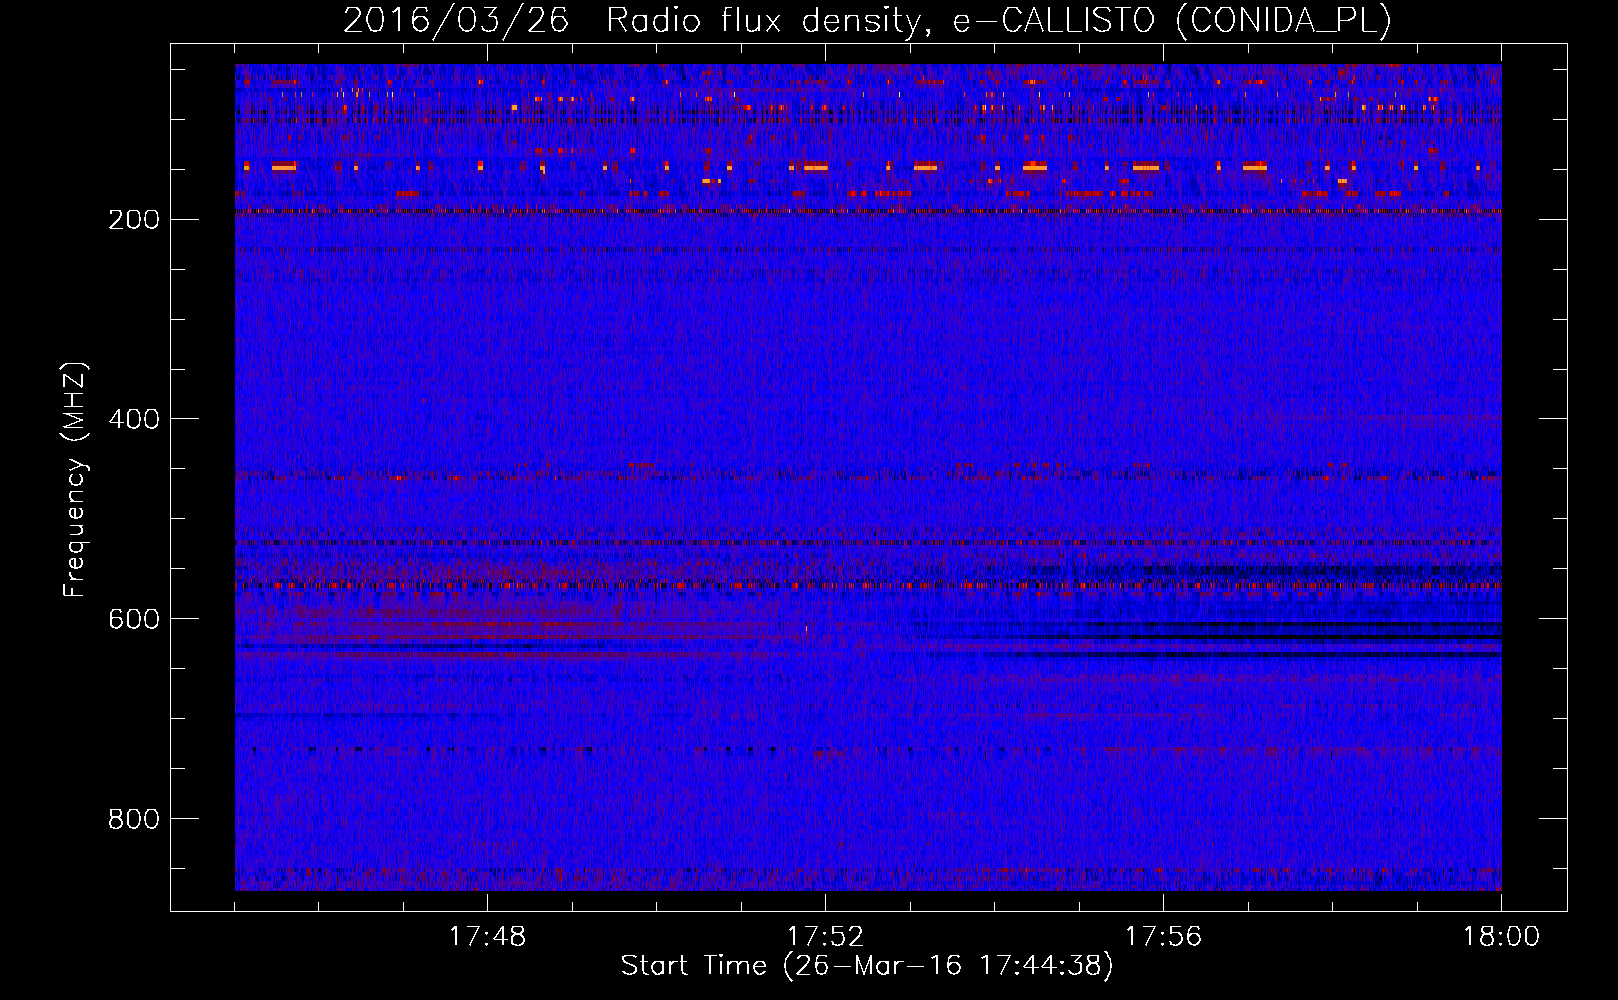Click the date "2016/03/26" in the title
Screen dimensions: 1618x1000
456,20
